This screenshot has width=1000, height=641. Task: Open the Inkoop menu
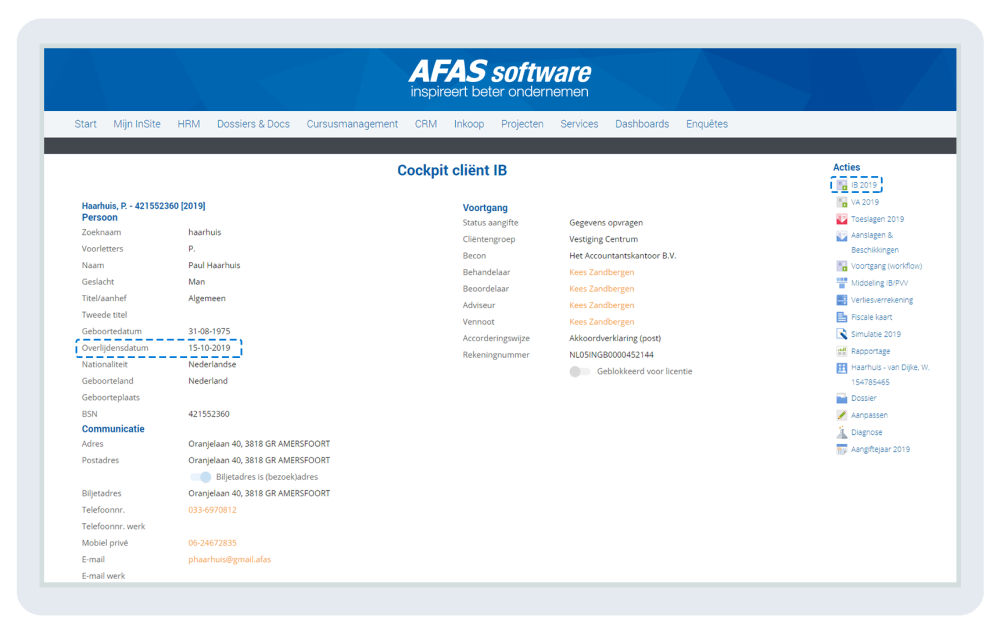pos(469,124)
